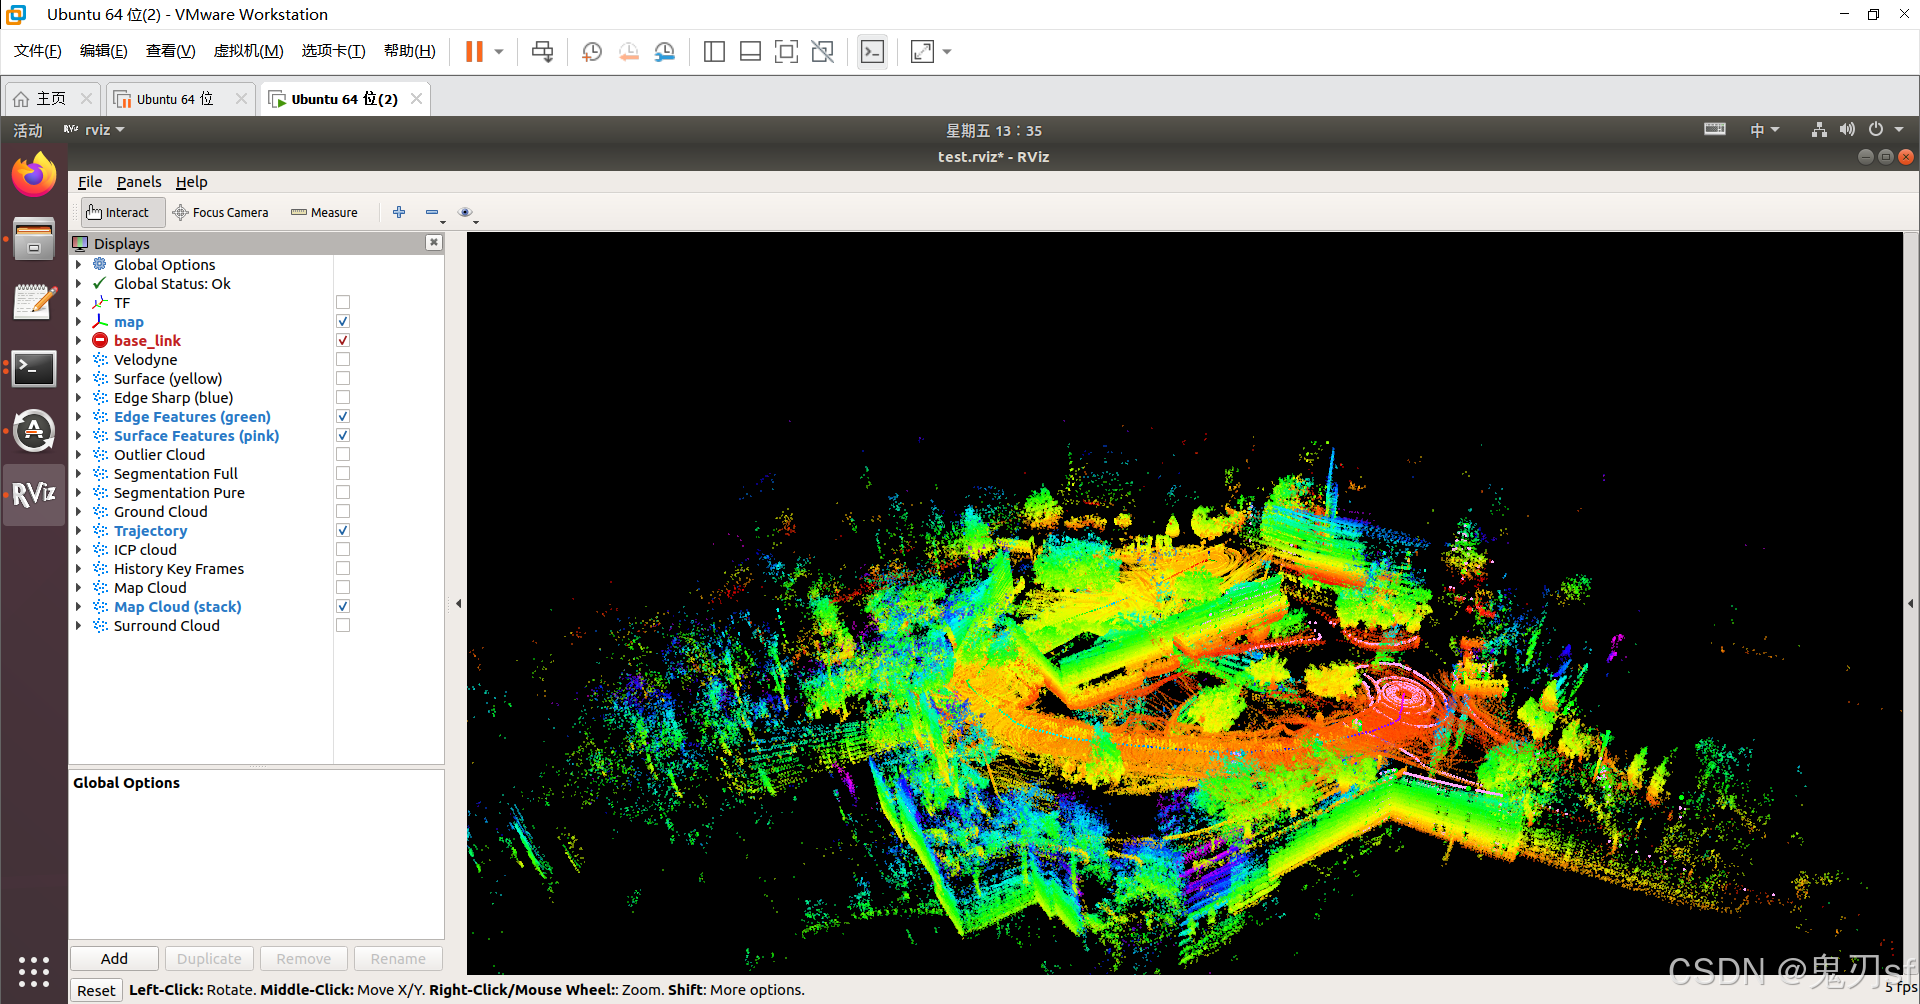Screen dimensions: 1920x1004
Task: Expand the Global Options tree item
Action: [80, 264]
